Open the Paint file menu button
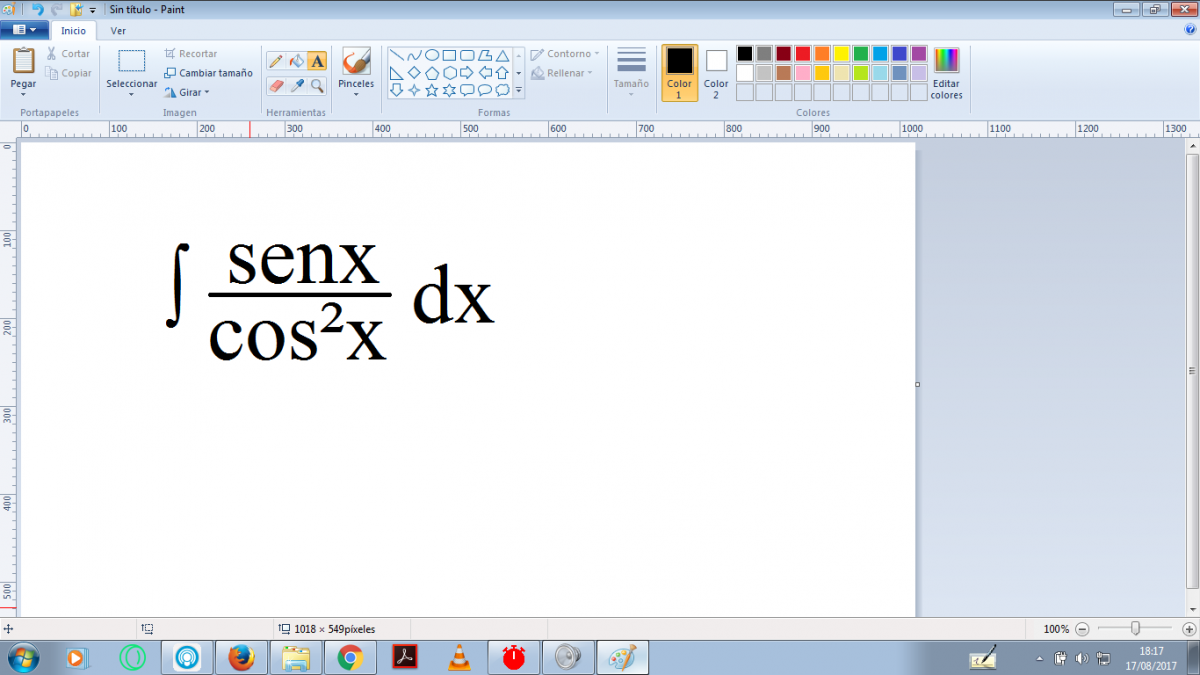The image size is (1200, 675). 24,30
